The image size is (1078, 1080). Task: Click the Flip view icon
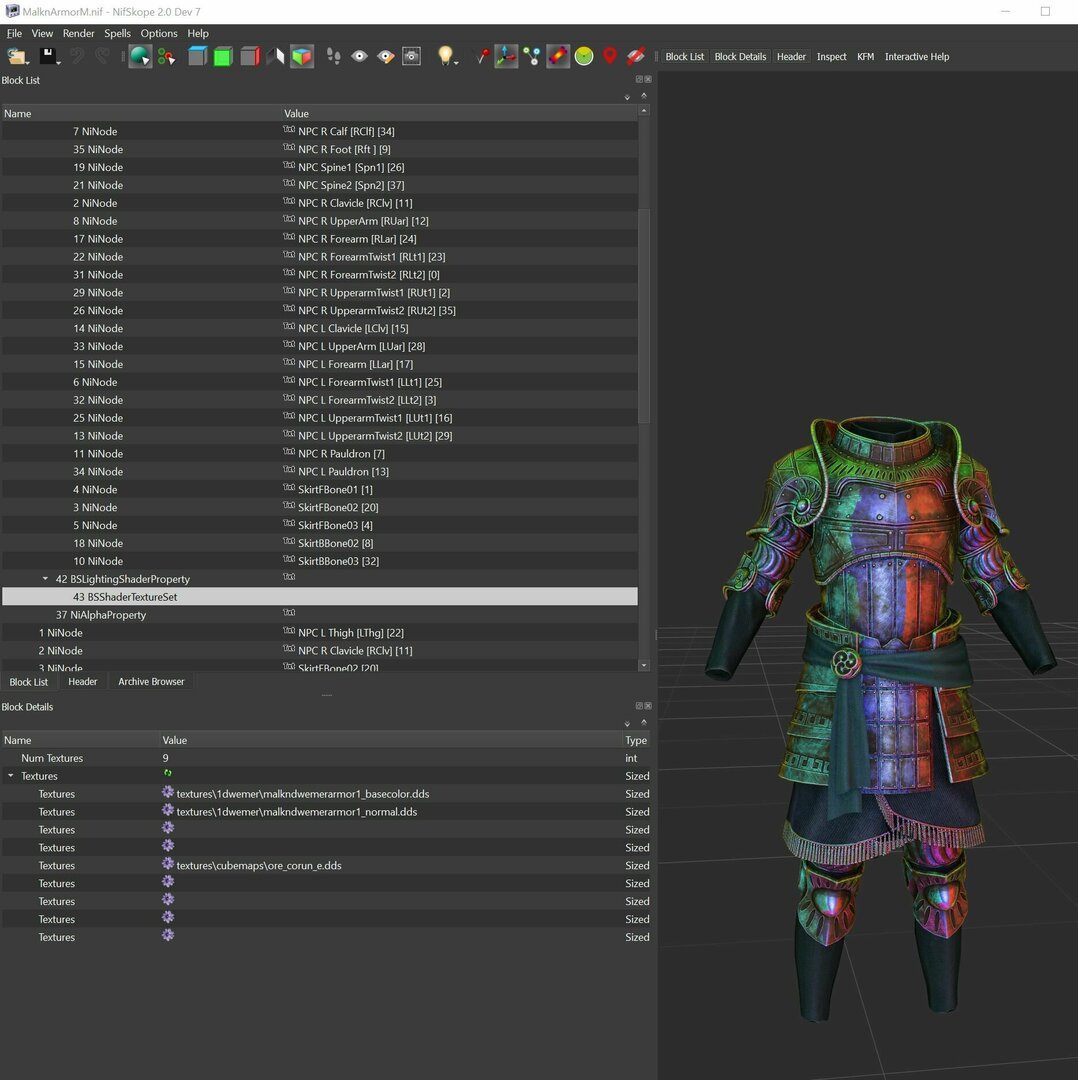tap(276, 56)
